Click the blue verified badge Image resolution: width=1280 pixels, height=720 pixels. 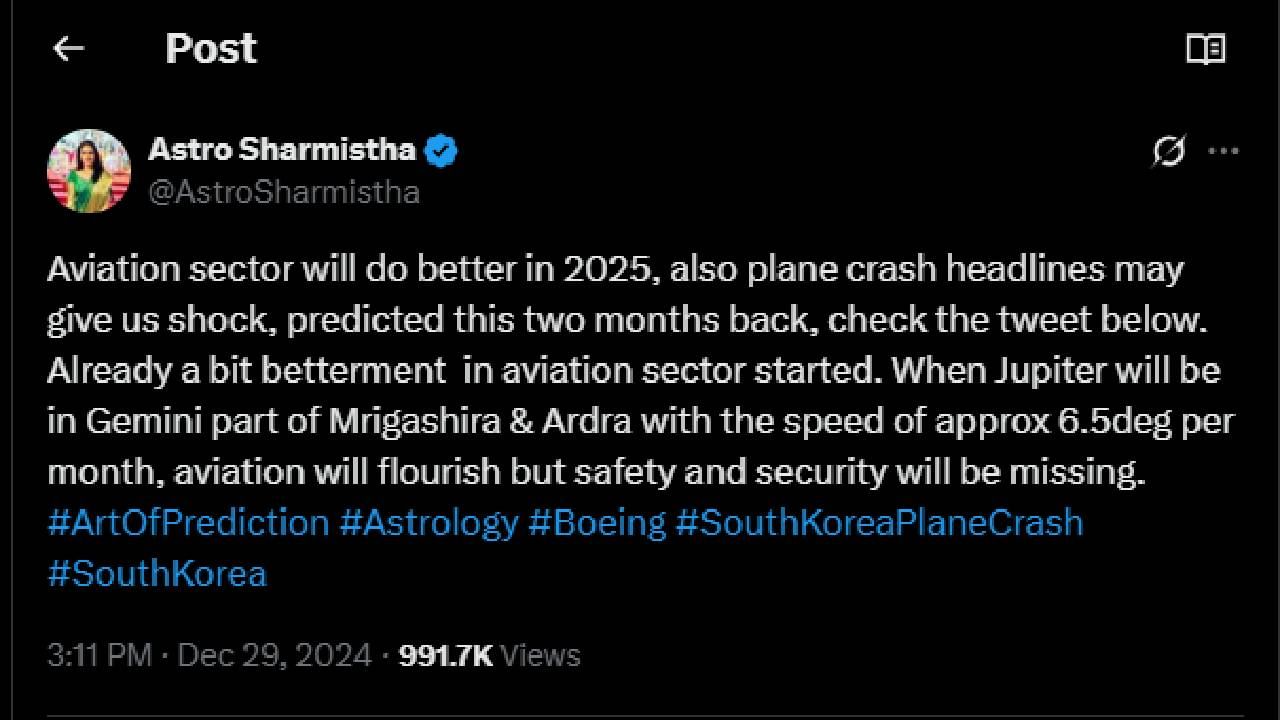(x=441, y=151)
